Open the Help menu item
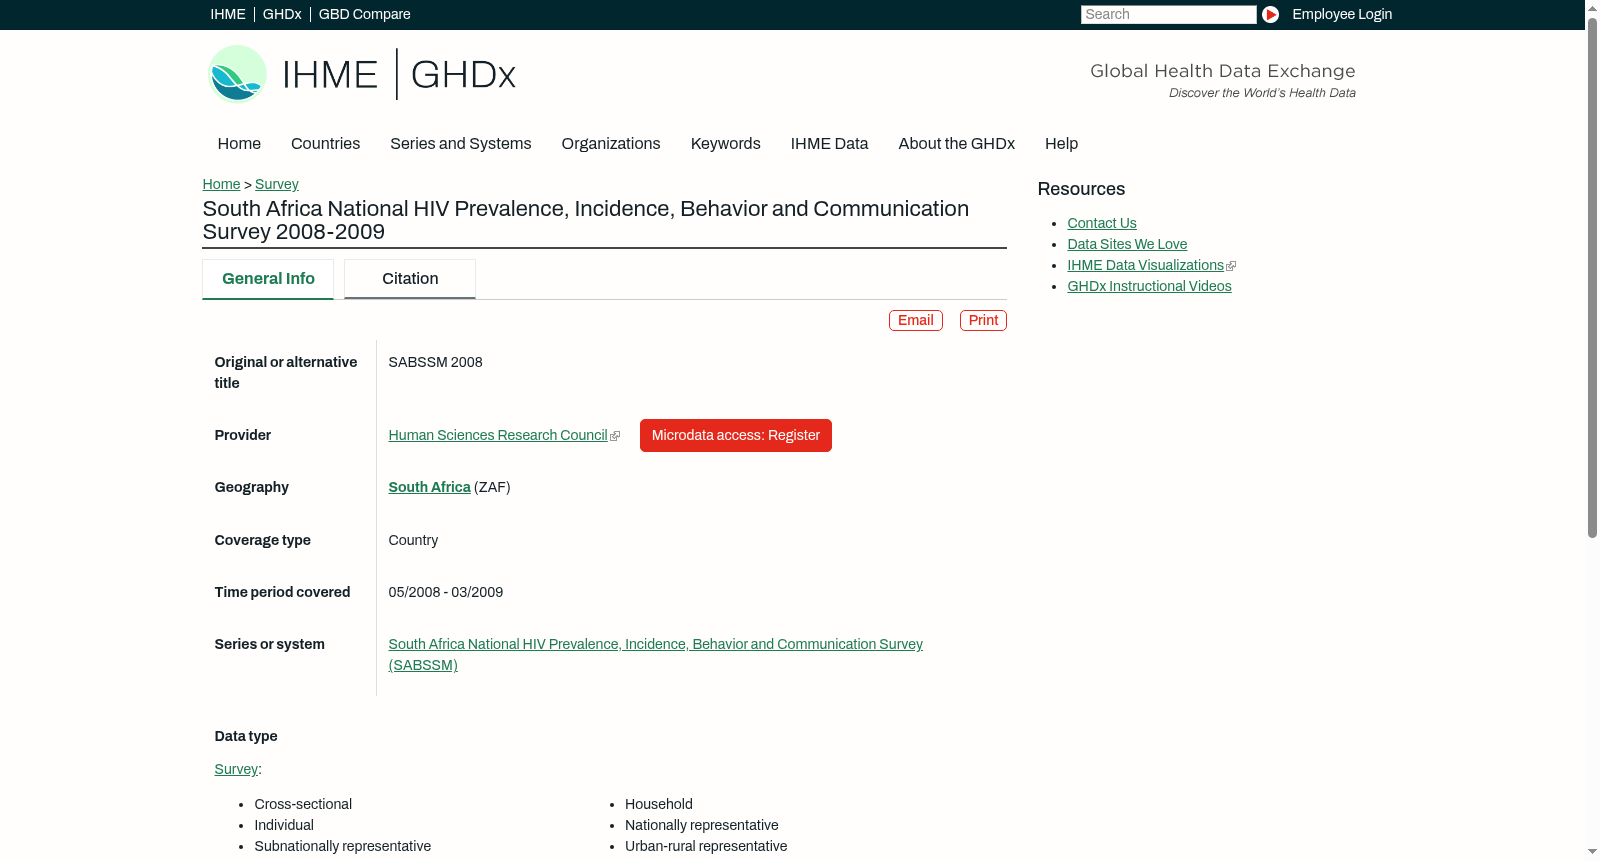 [1061, 144]
